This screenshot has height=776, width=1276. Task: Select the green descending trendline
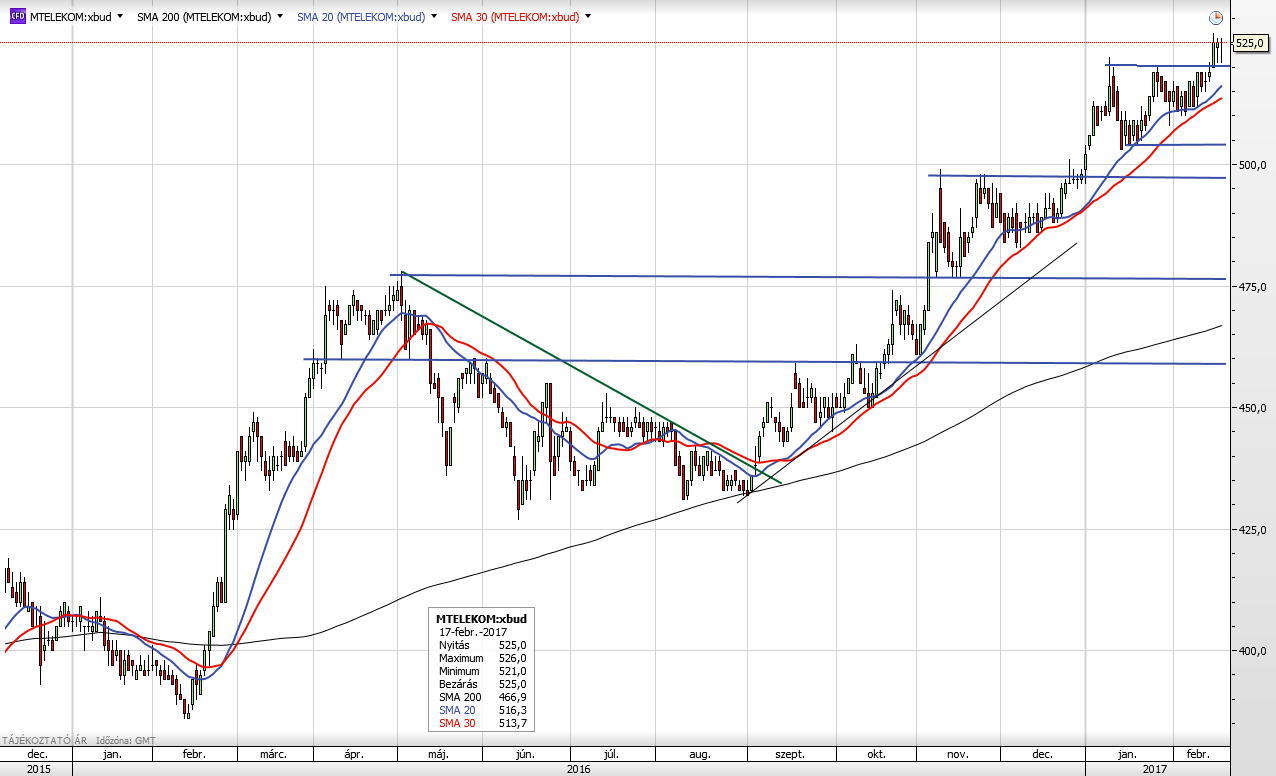click(x=590, y=377)
